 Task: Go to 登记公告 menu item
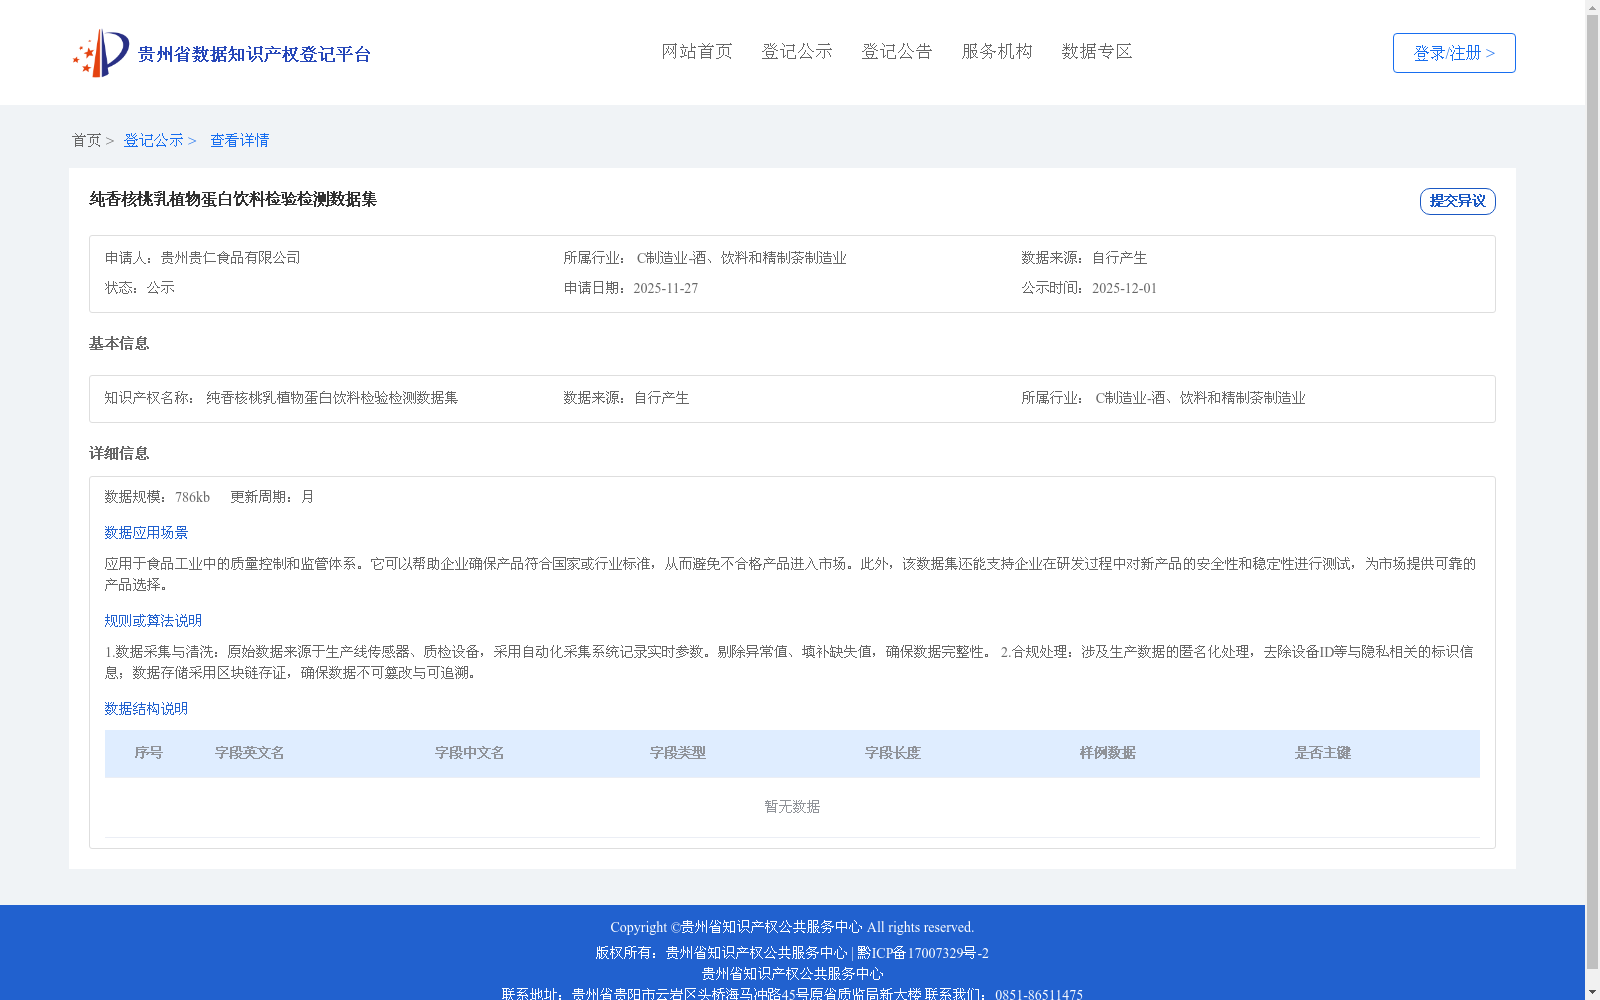tap(897, 51)
